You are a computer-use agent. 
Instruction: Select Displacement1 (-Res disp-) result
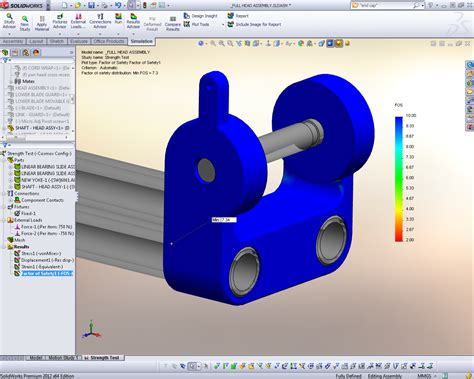coord(44,260)
